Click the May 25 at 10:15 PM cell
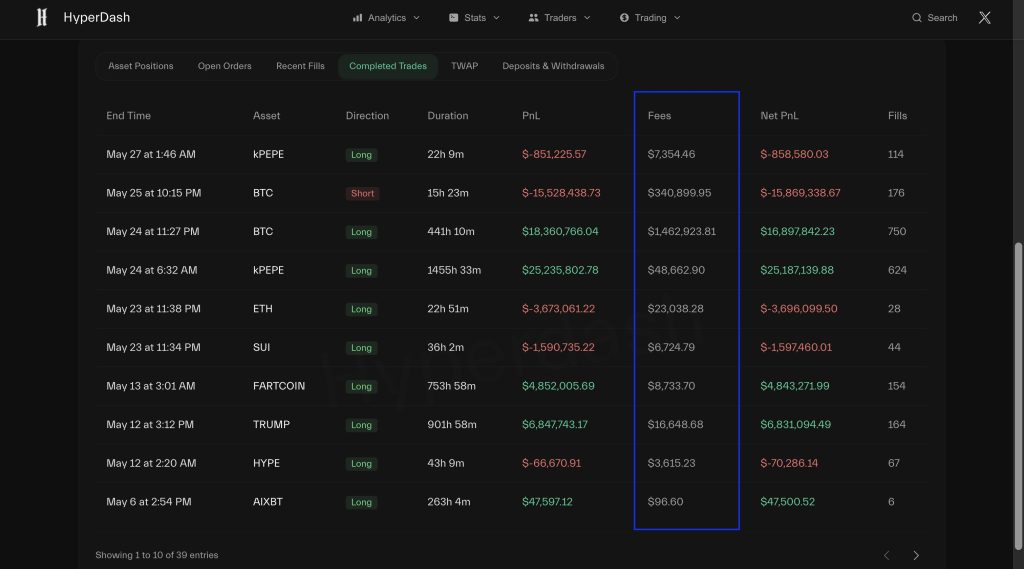This screenshot has width=1024, height=569. pos(153,193)
